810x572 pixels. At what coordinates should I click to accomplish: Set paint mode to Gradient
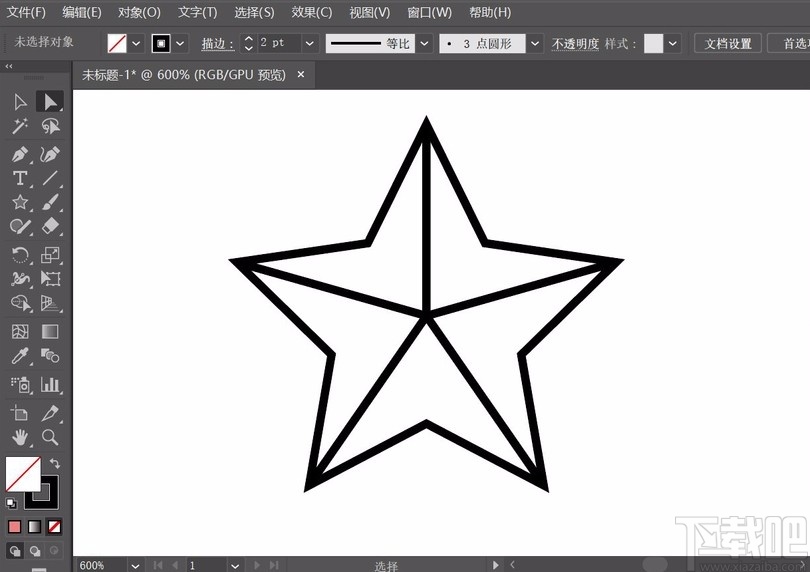click(x=34, y=527)
